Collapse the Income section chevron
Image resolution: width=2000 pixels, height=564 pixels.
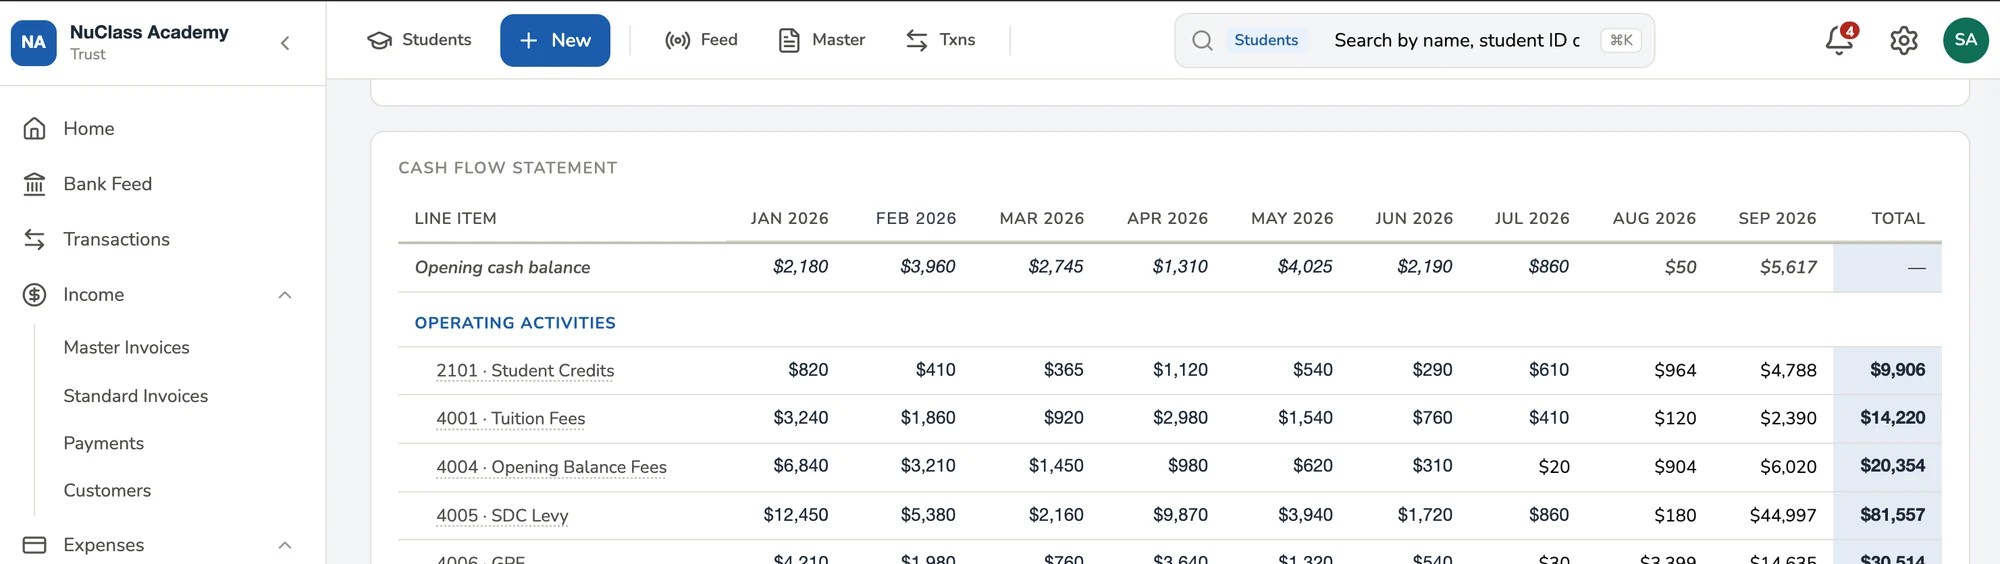point(285,295)
